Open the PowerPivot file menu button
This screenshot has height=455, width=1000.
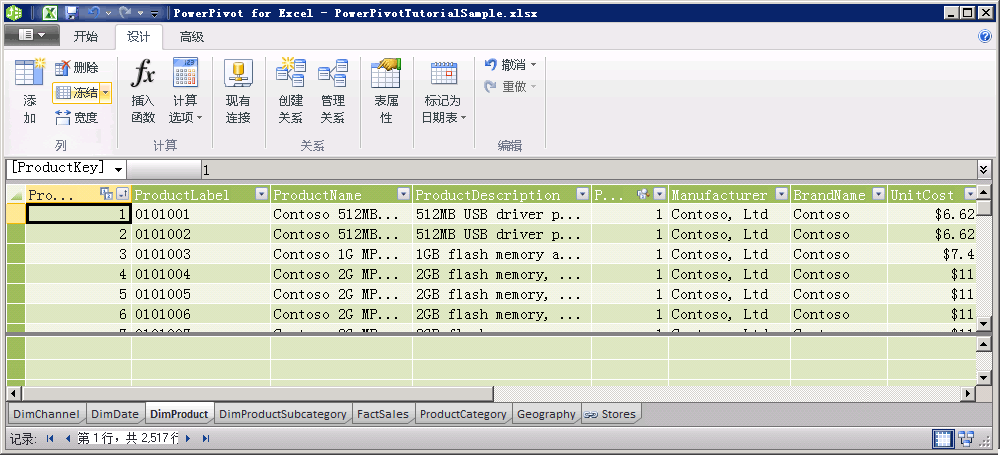[x=32, y=35]
